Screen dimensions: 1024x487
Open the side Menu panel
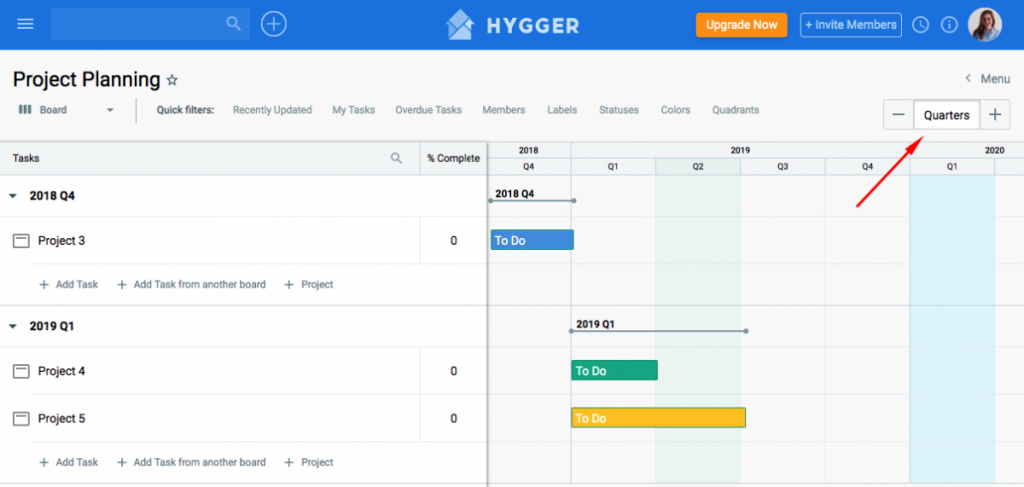click(x=987, y=79)
